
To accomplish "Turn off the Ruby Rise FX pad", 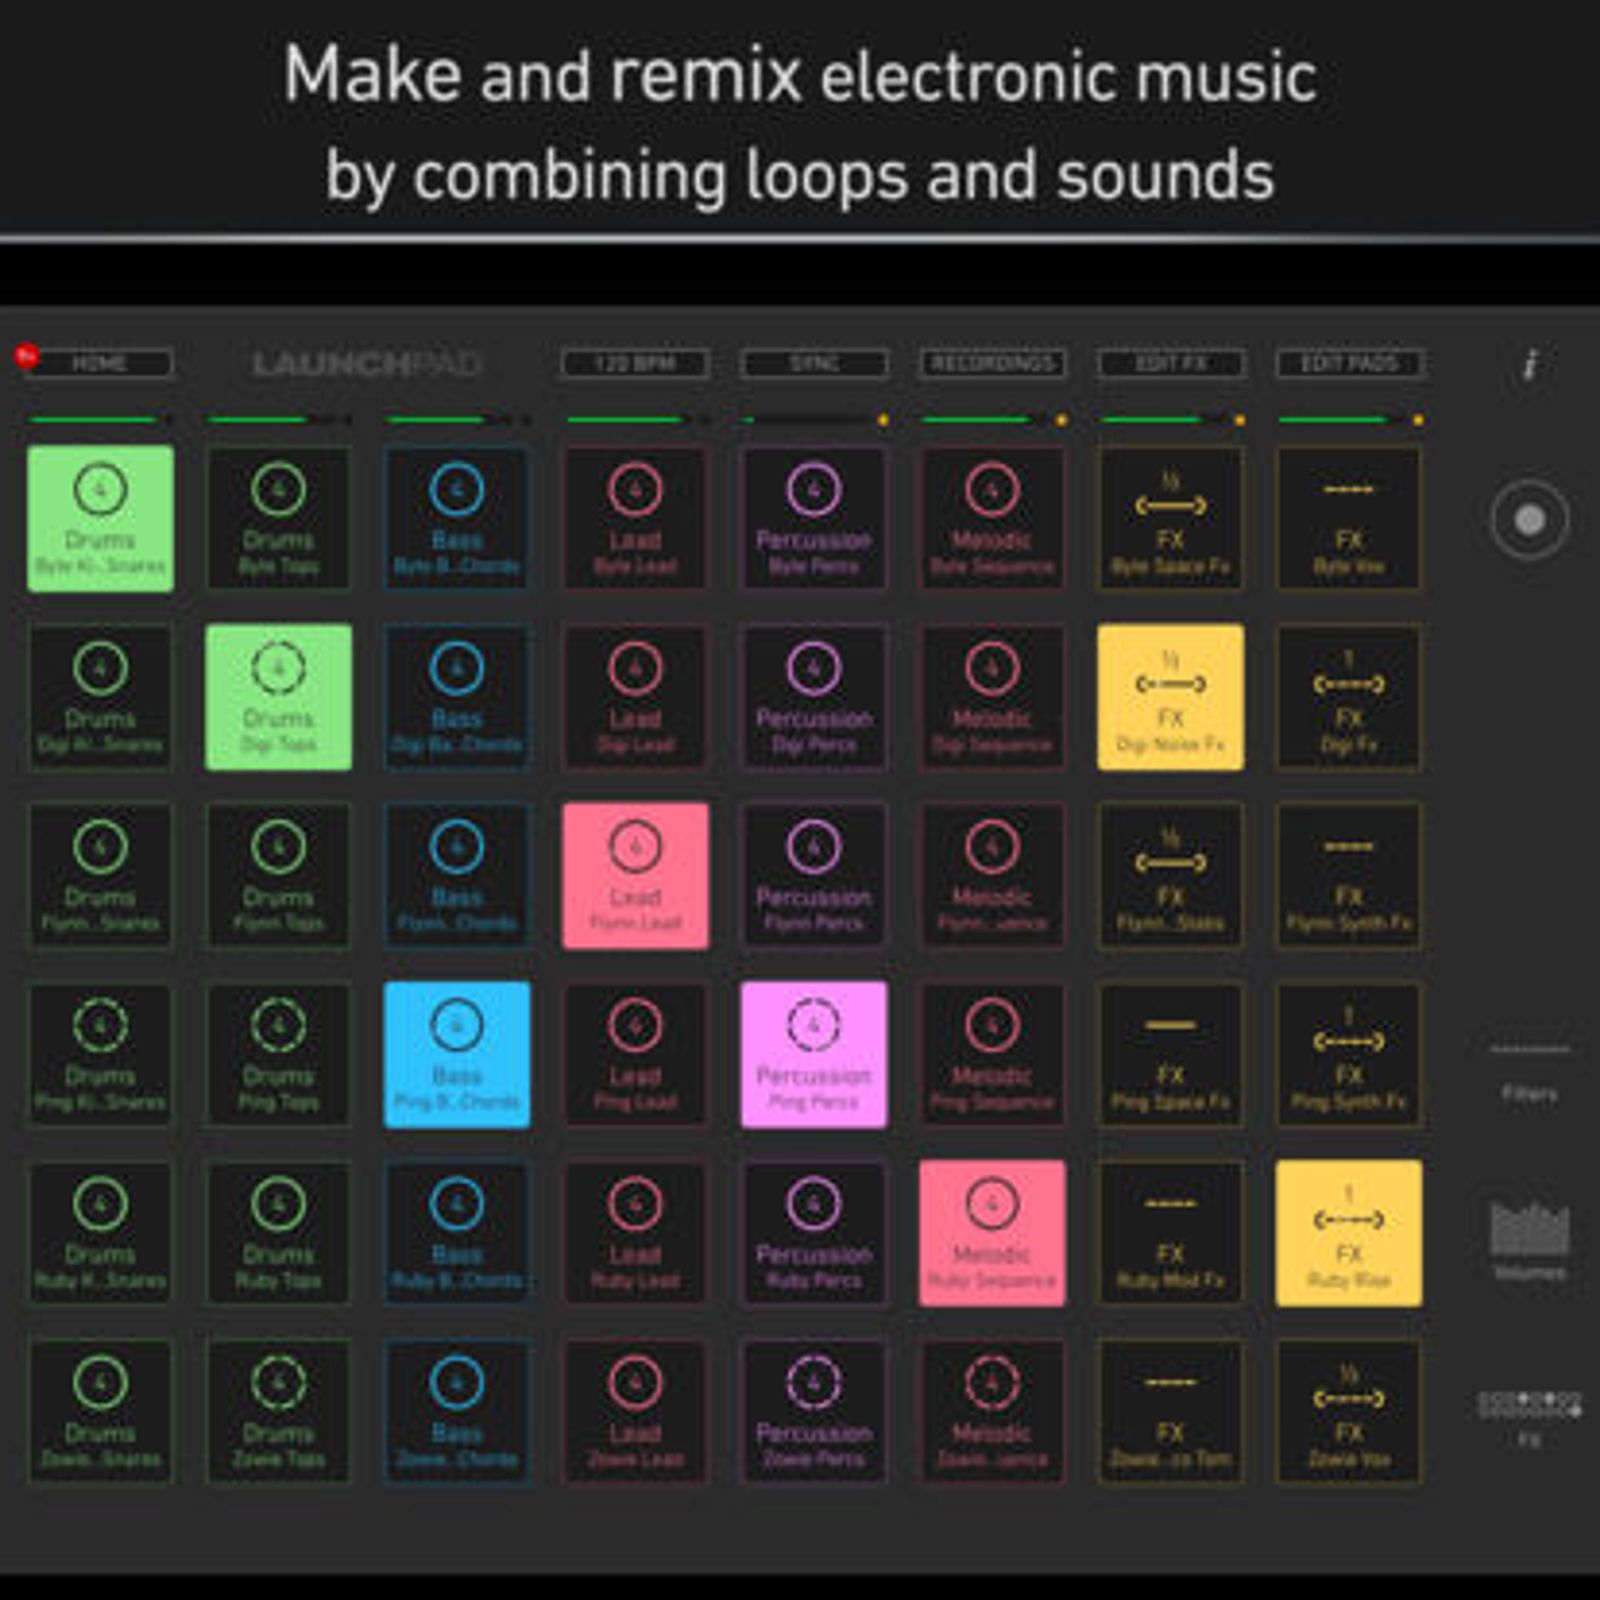I will 1349,1233.
